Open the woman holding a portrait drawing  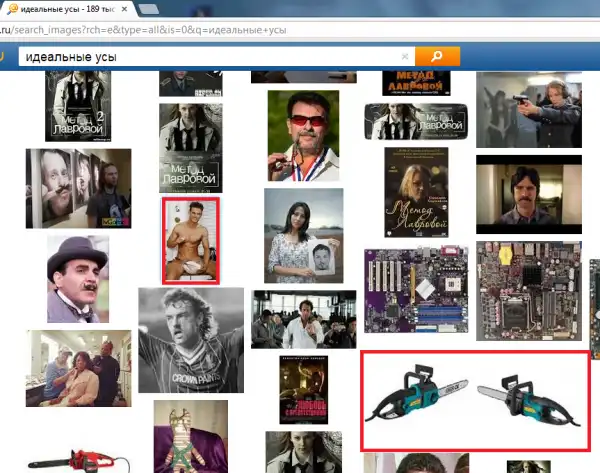click(304, 236)
